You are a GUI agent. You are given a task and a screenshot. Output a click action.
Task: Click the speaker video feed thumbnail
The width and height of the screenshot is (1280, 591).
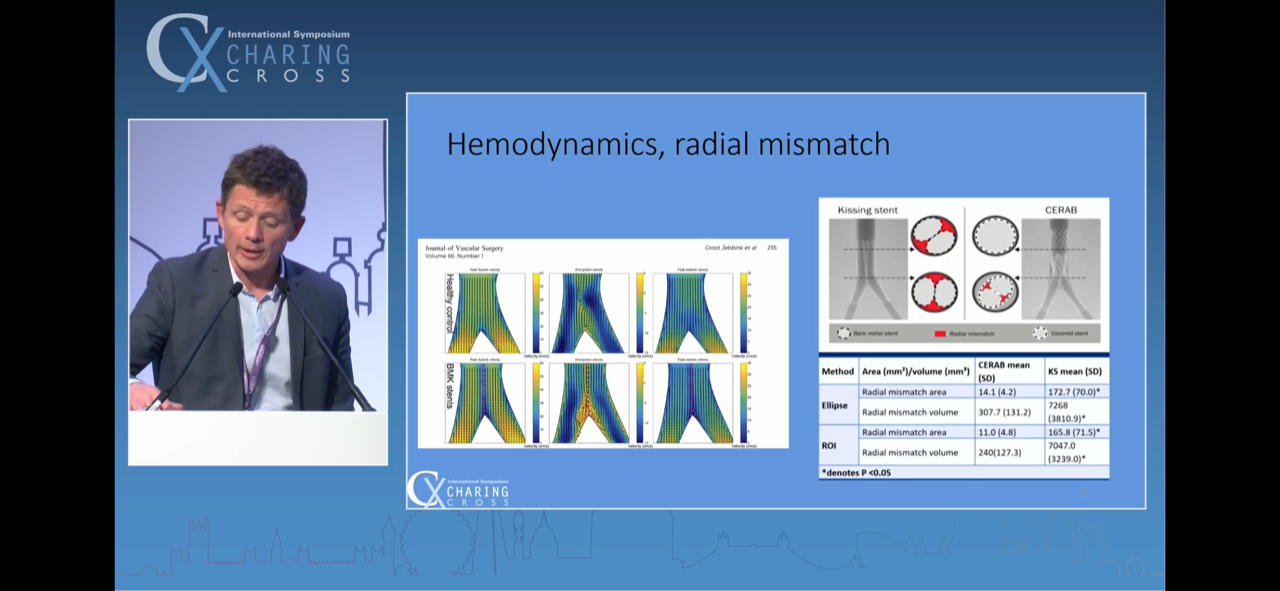(x=258, y=292)
